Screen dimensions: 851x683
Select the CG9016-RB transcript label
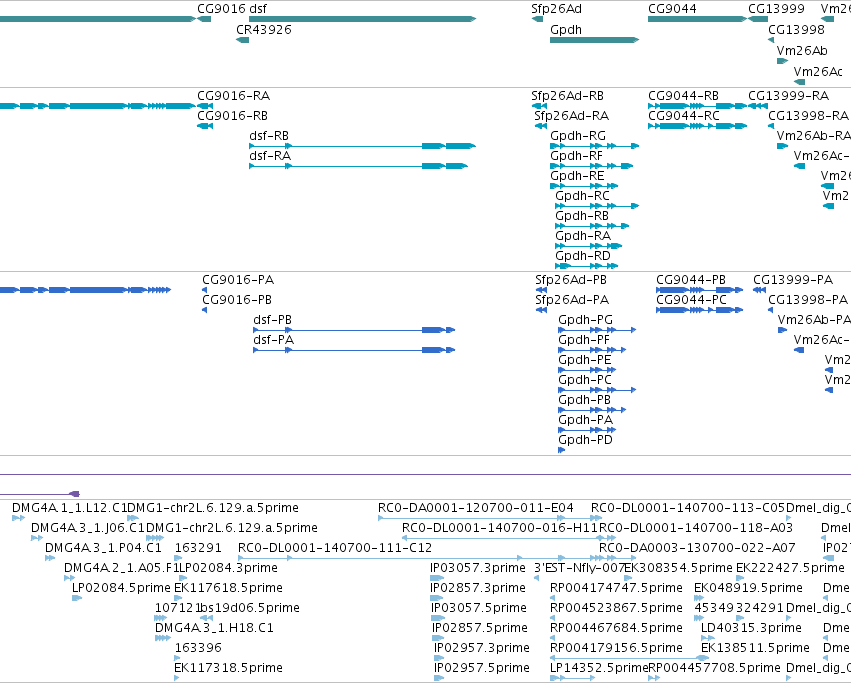coord(232,116)
